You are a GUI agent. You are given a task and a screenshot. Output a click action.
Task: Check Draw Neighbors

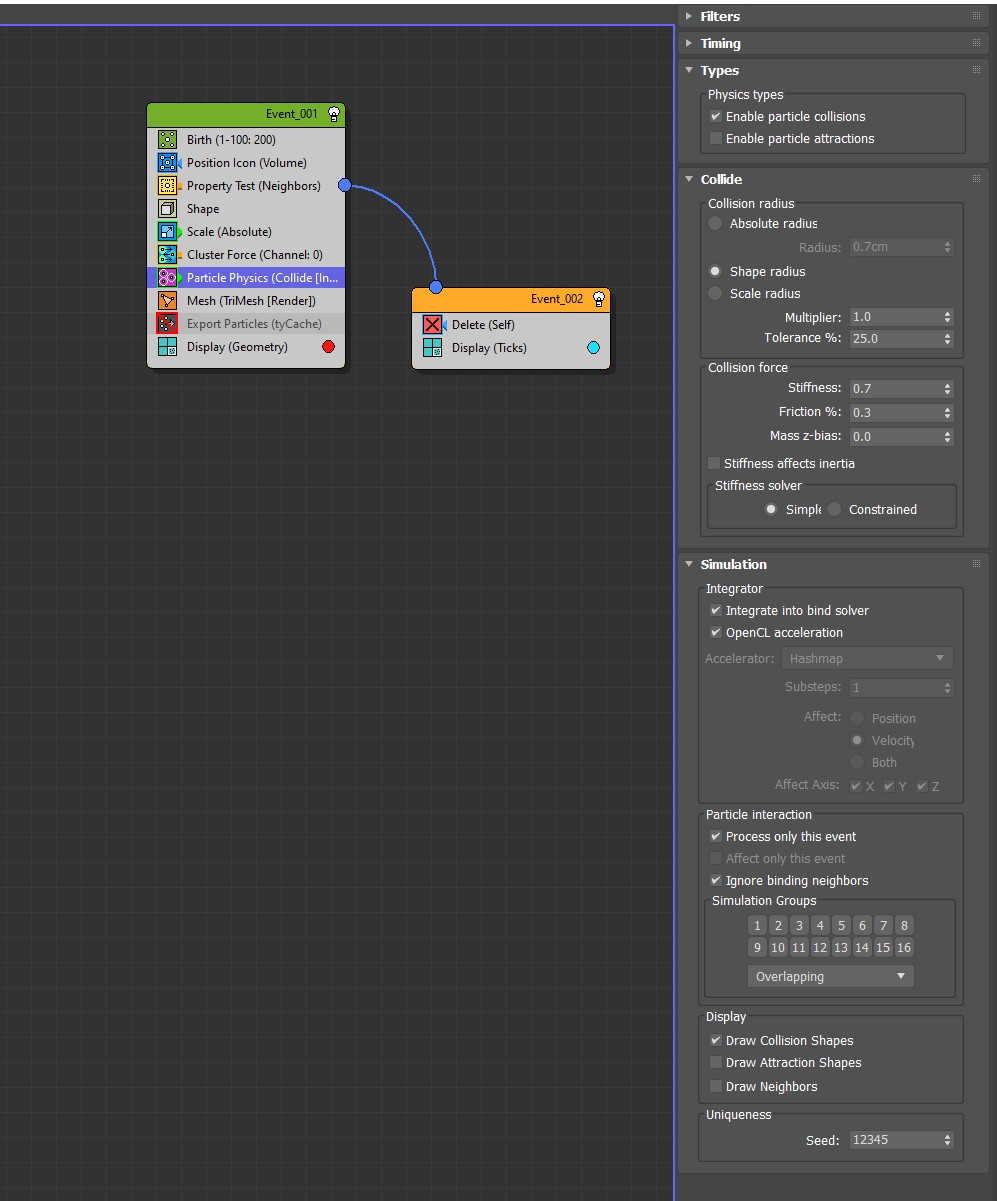(x=715, y=1087)
